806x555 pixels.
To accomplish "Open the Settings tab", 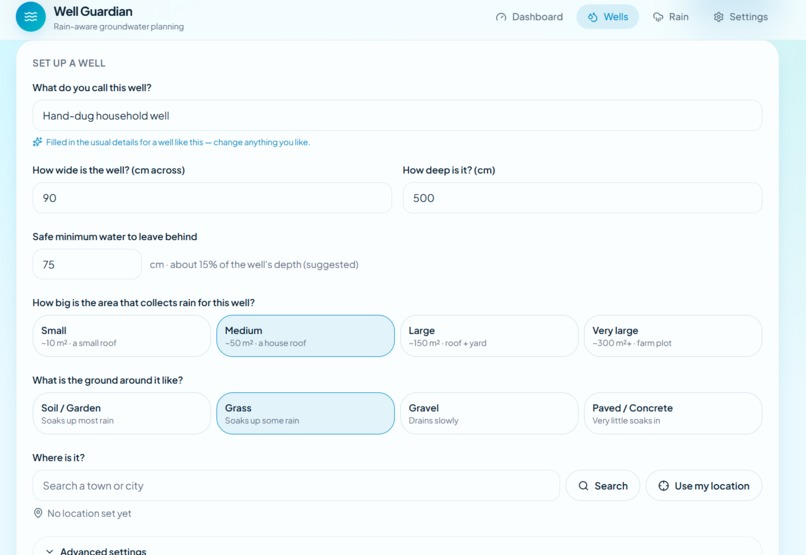I will 740,17.
